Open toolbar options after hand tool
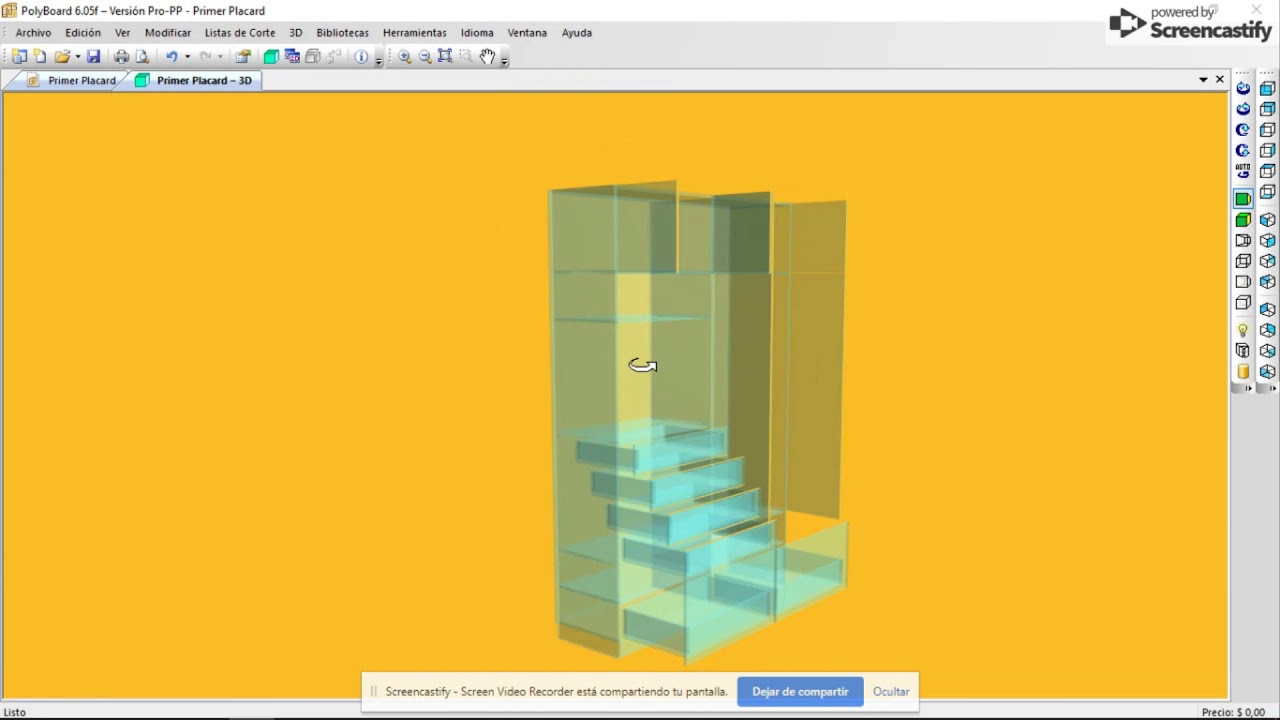This screenshot has height=720, width=1280. click(504, 60)
